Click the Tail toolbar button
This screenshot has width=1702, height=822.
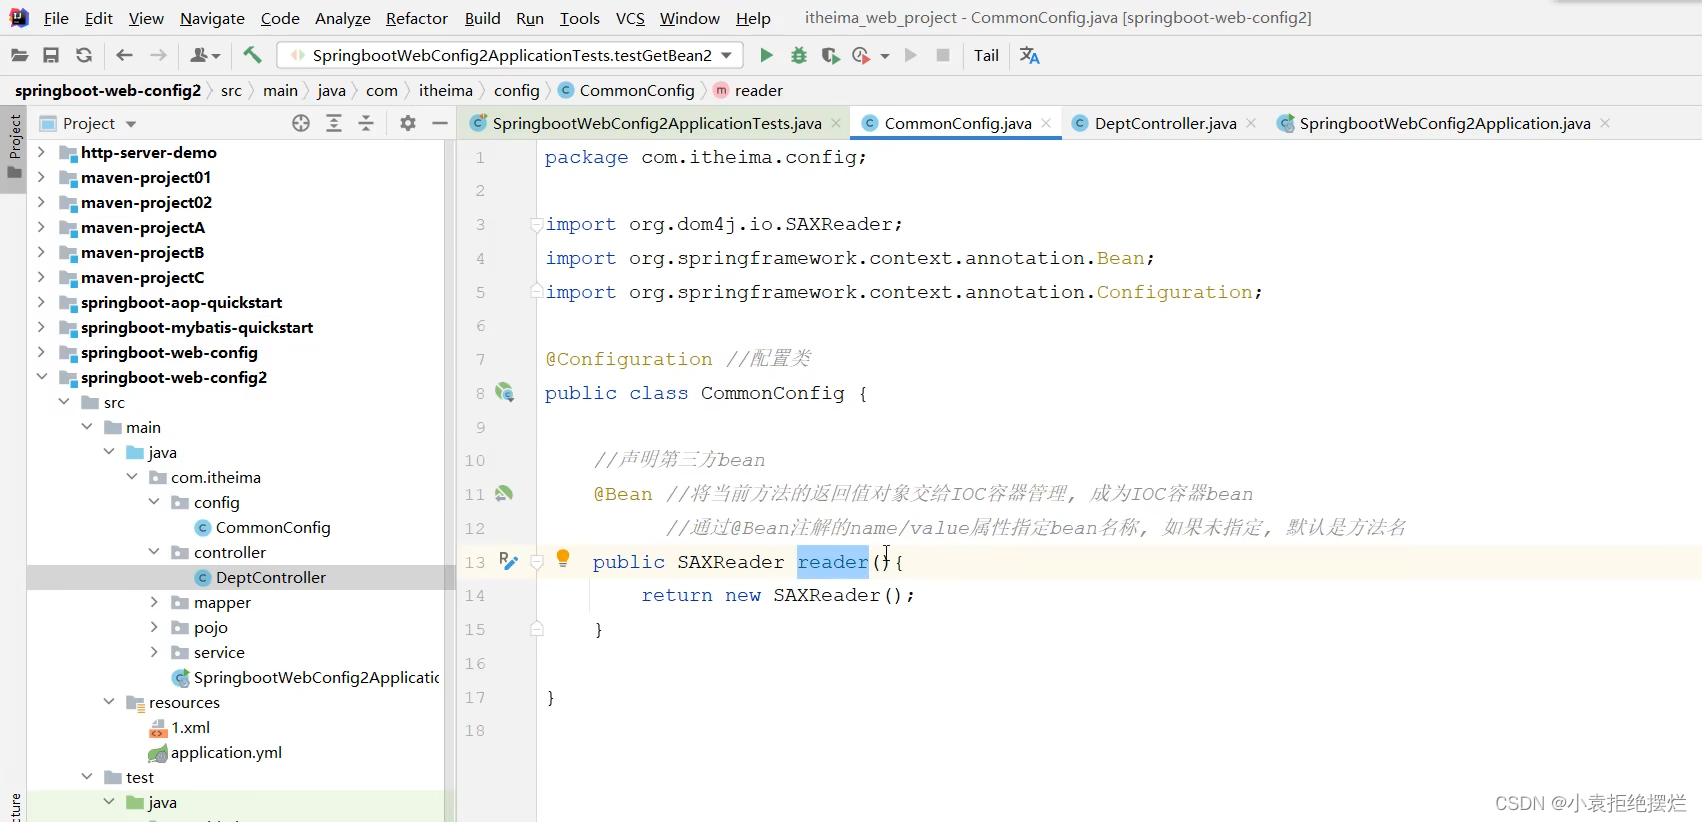(x=986, y=55)
